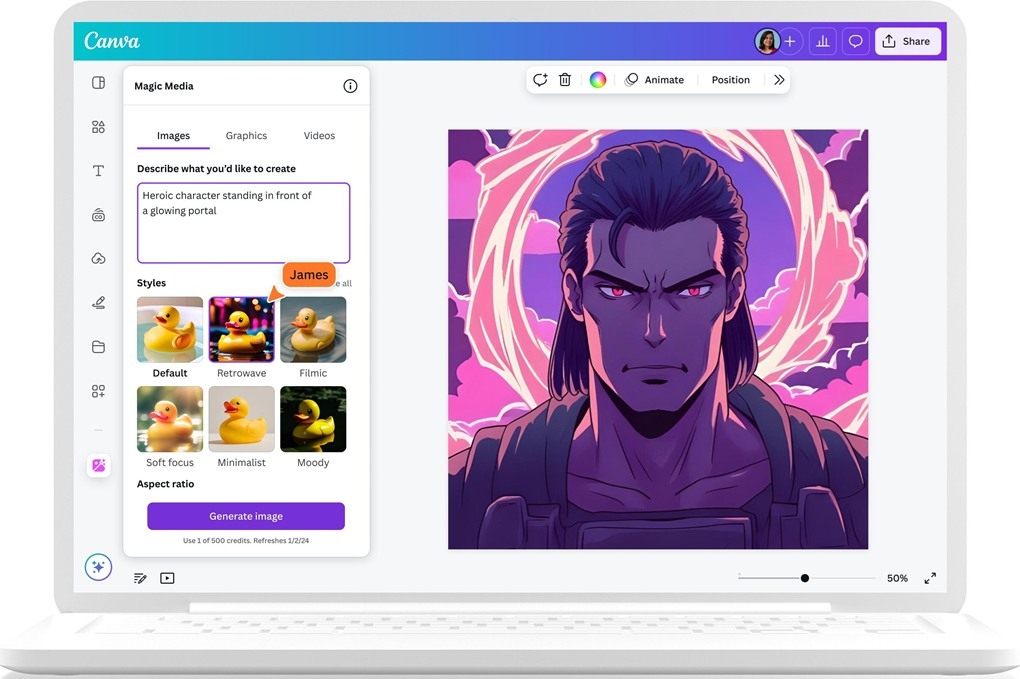Select the Draw tool sidebar icon
This screenshot has width=1020, height=679.
[98, 302]
